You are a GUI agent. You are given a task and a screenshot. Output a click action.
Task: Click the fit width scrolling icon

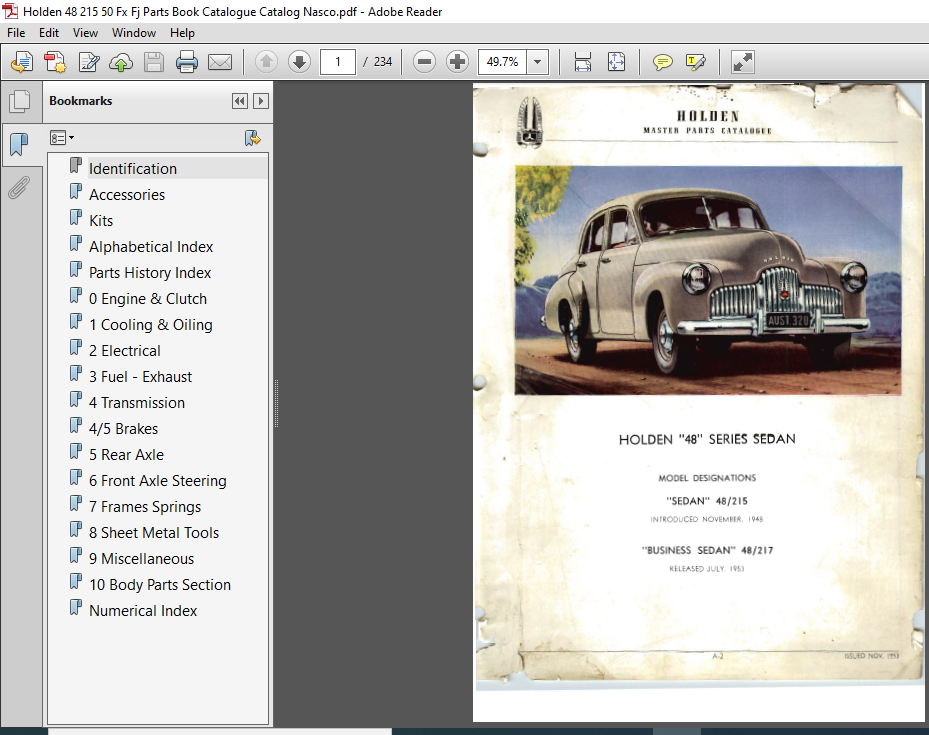582,62
